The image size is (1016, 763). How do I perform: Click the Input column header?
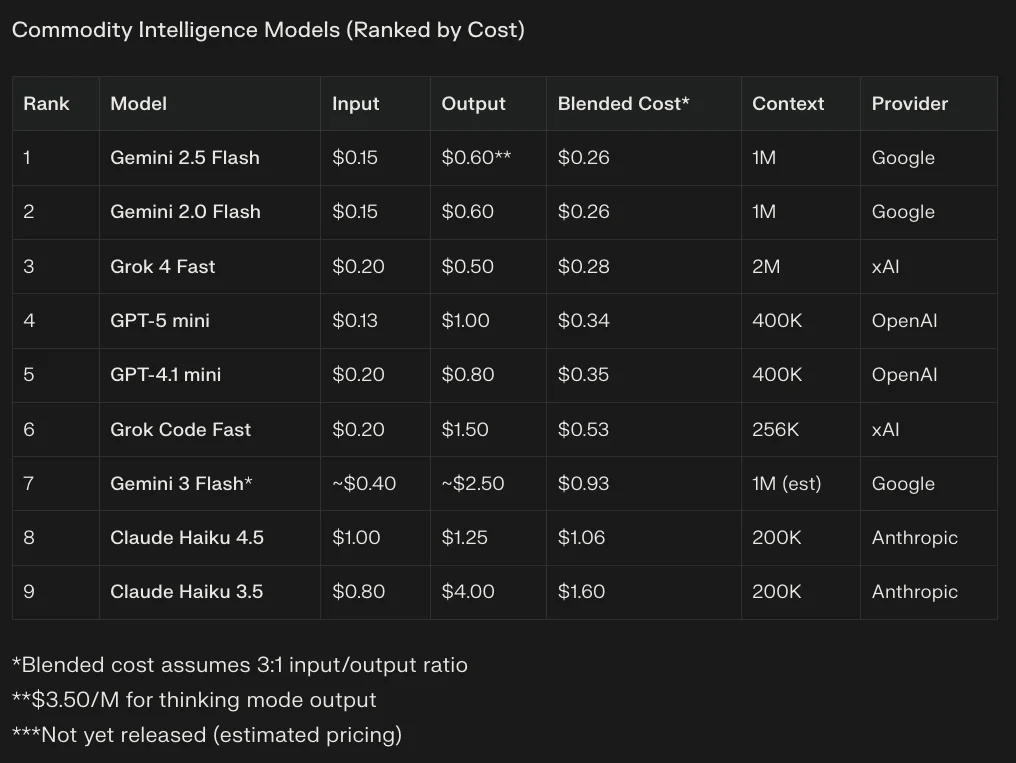(356, 104)
